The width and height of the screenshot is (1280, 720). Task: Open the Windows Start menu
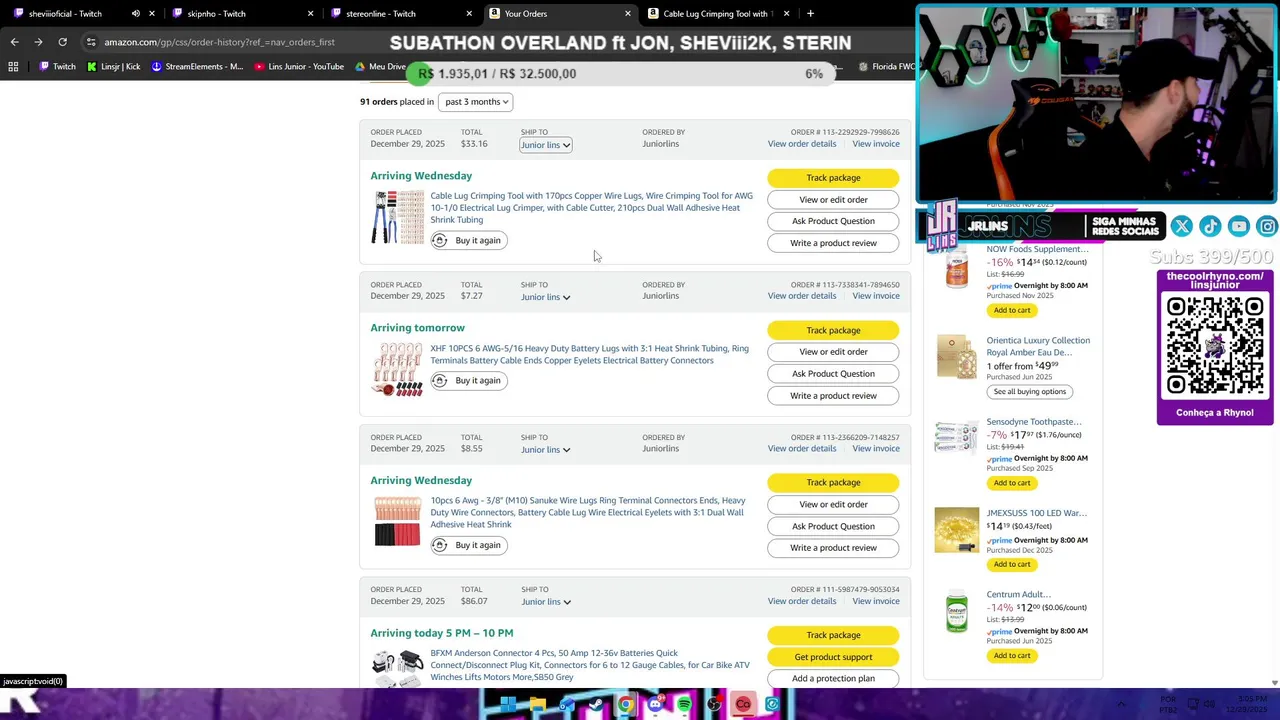[x=508, y=705]
